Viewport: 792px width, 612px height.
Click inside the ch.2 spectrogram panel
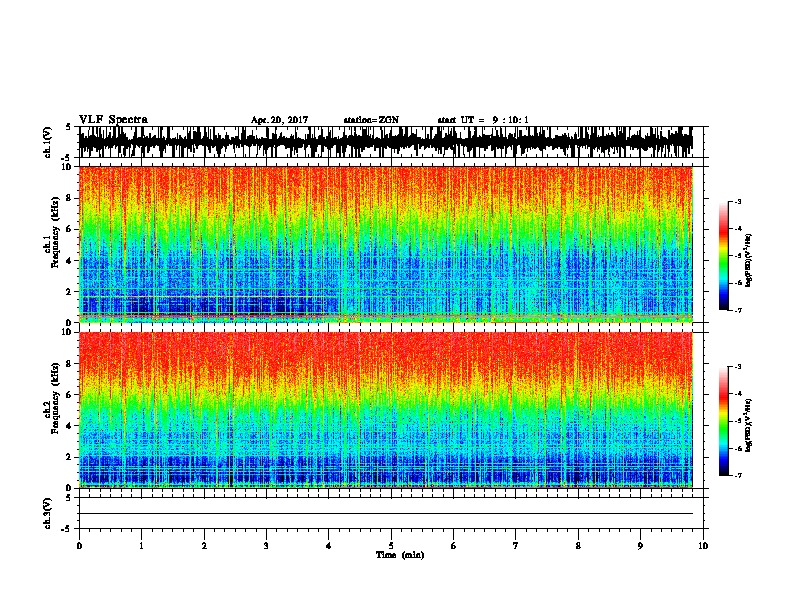pyautogui.click(x=386, y=410)
